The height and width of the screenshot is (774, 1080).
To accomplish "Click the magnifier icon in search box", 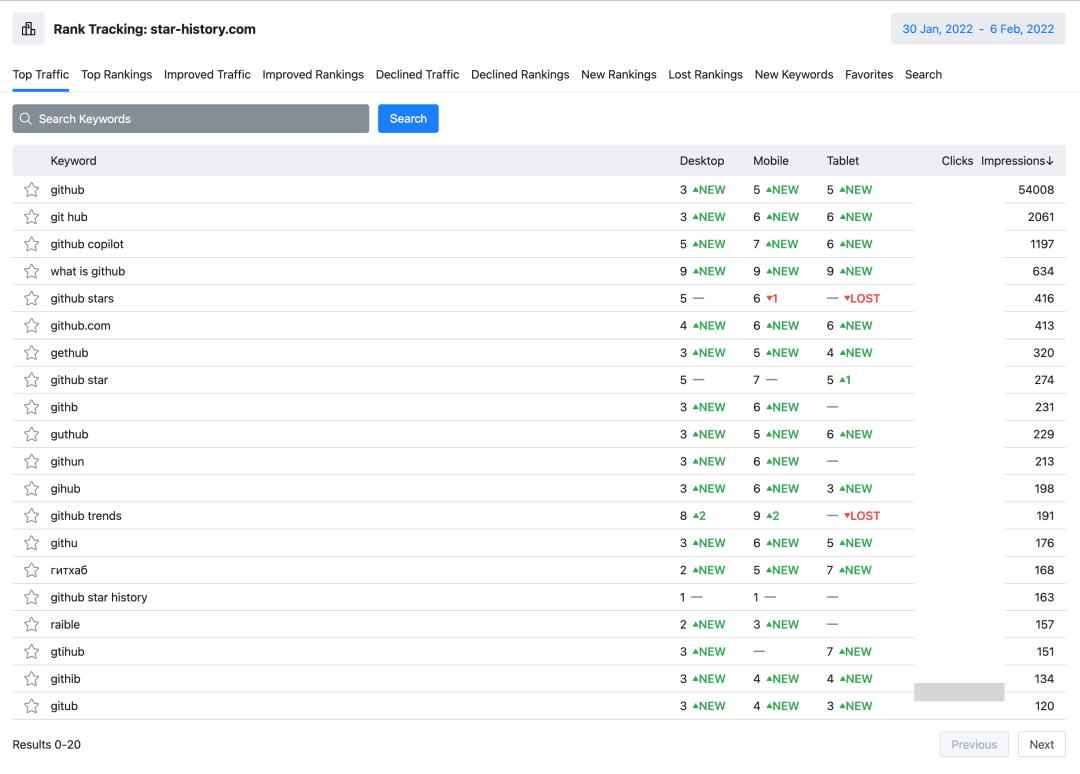I will [x=25, y=118].
